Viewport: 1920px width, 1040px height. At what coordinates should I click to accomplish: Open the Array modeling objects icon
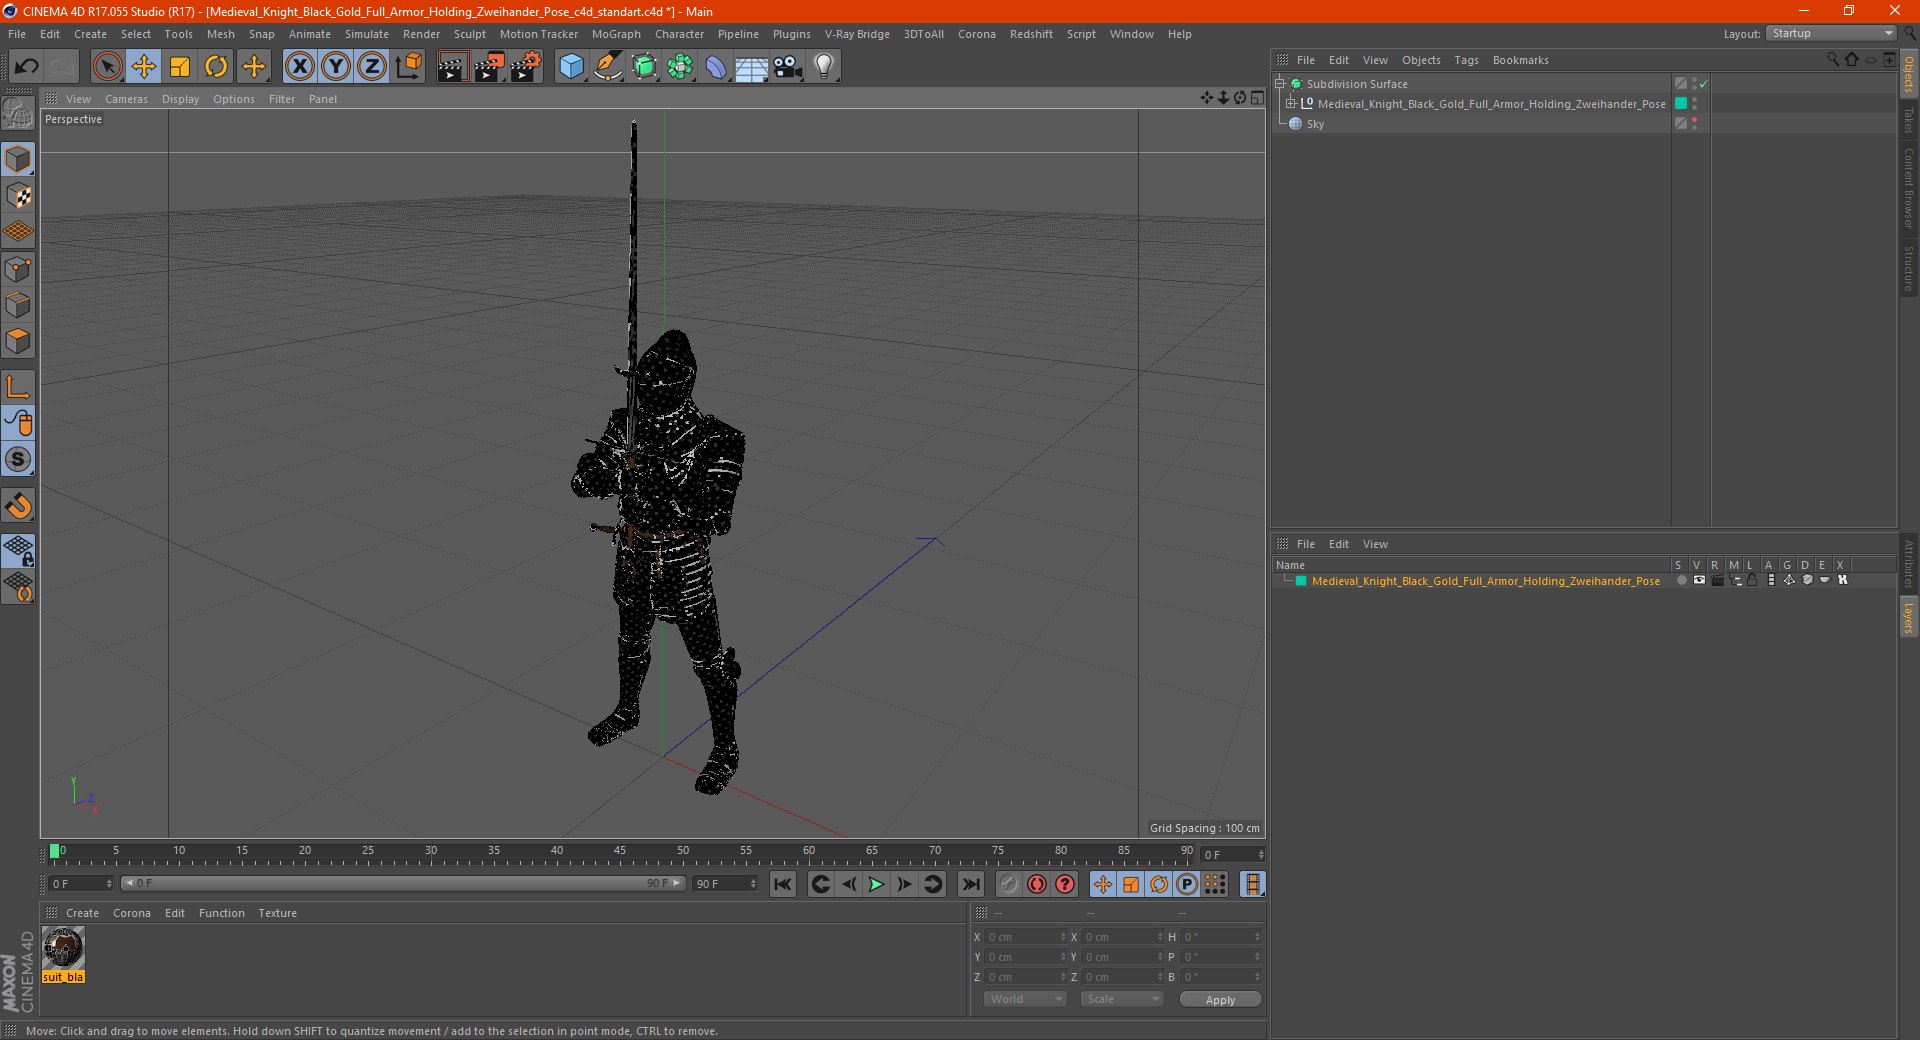point(680,67)
